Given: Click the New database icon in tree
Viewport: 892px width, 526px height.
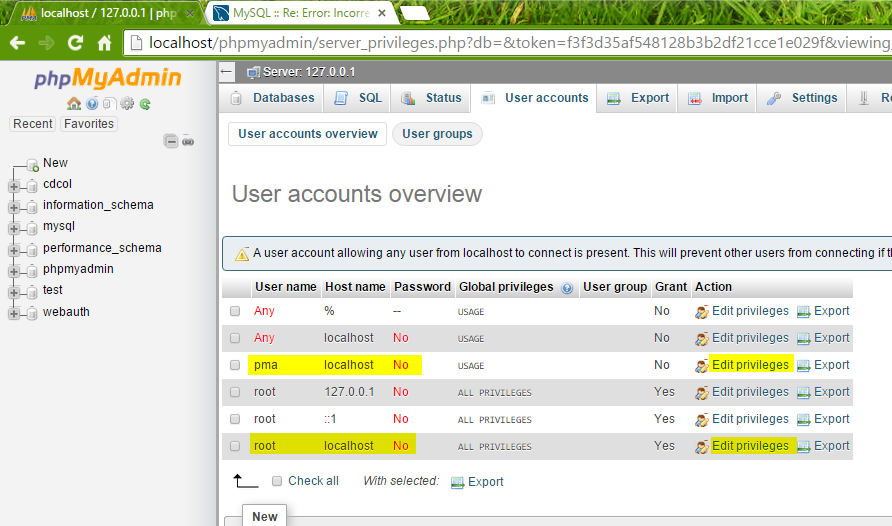Looking at the screenshot, I should (33, 165).
